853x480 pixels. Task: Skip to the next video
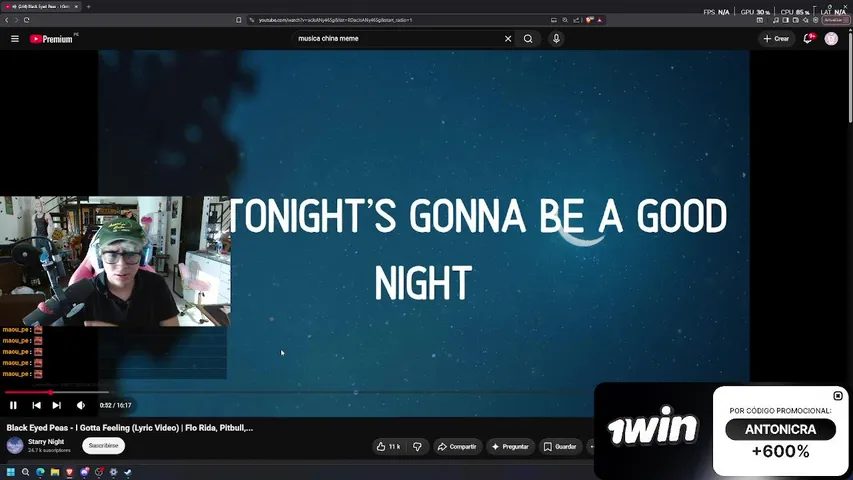(57, 405)
